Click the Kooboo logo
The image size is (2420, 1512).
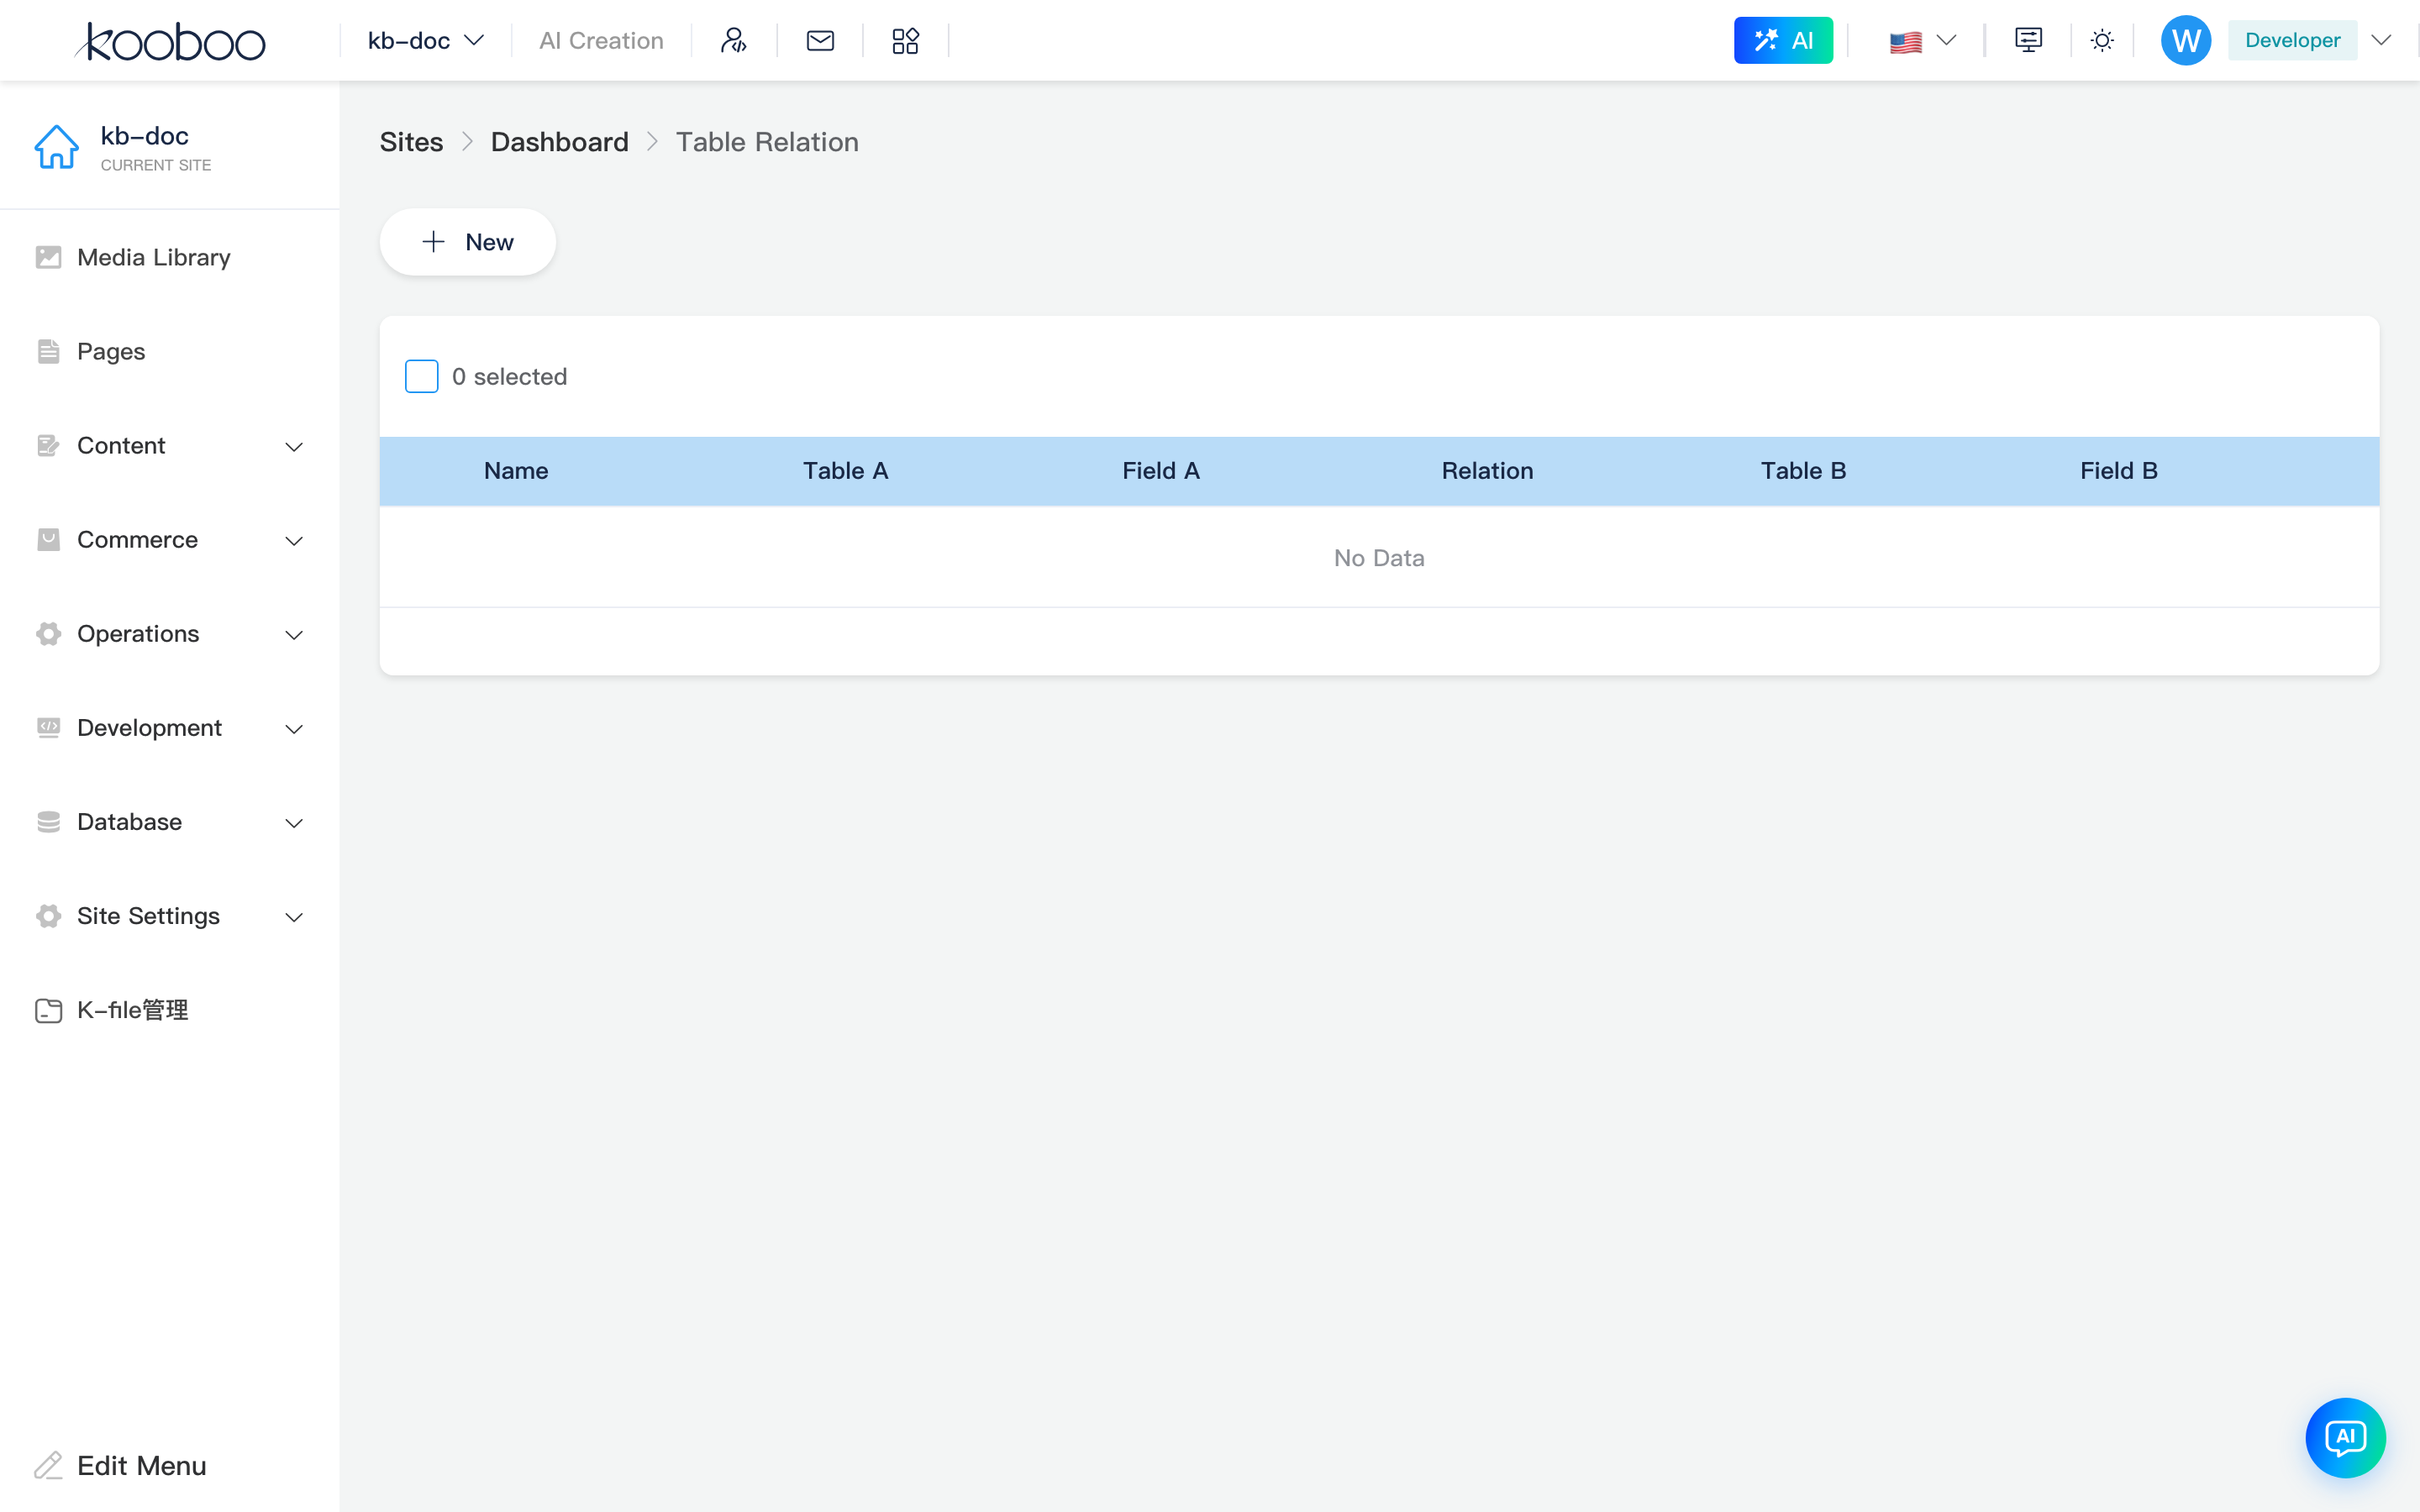click(171, 41)
